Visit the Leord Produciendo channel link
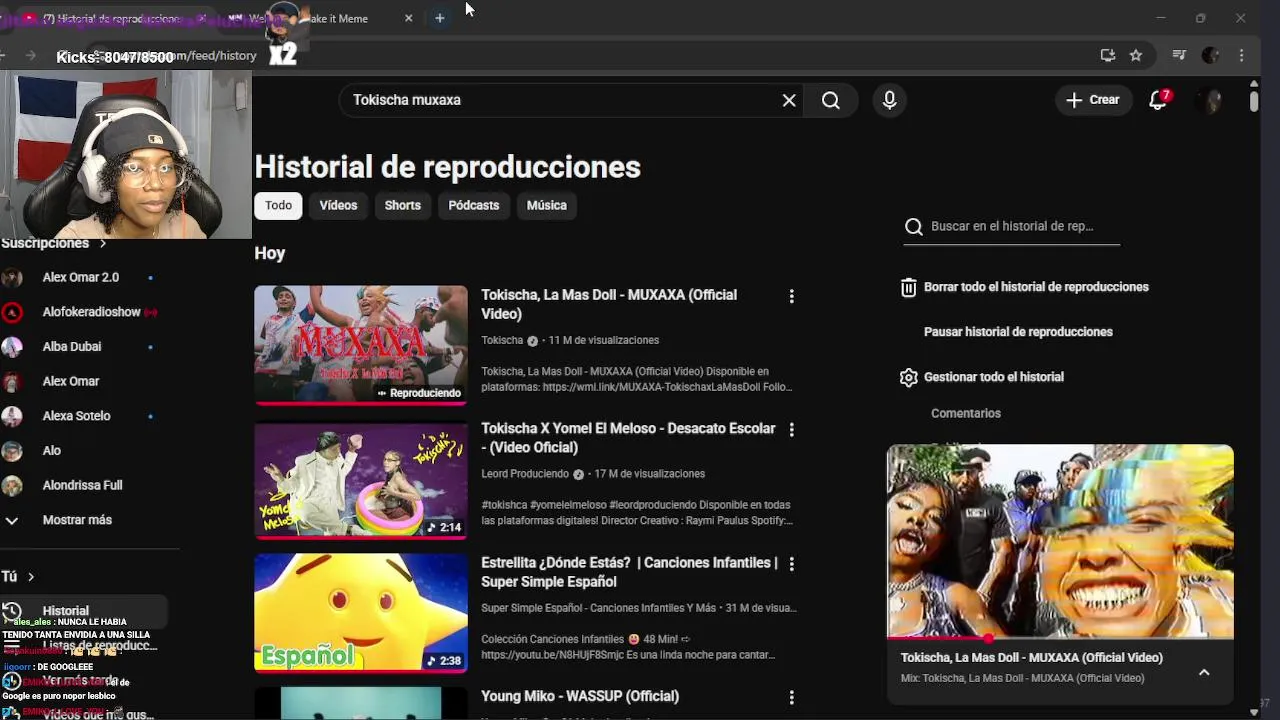The image size is (1280, 720). (x=525, y=474)
